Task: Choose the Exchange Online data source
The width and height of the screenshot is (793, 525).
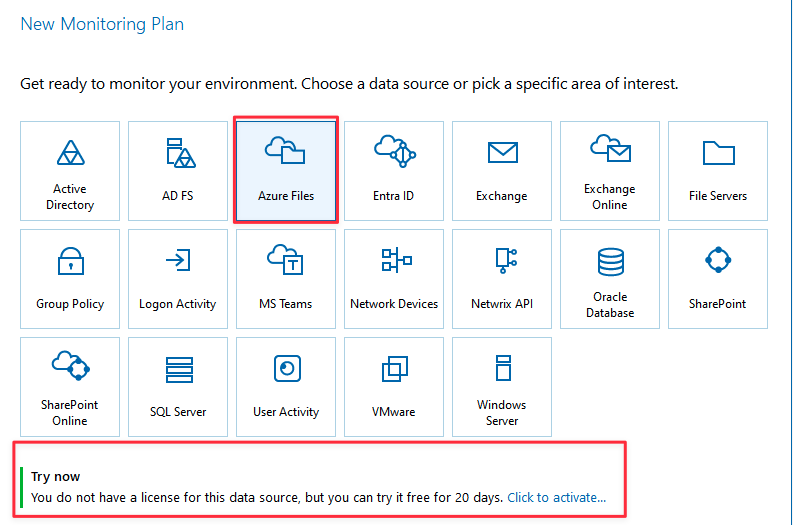Action: pyautogui.click(x=610, y=171)
